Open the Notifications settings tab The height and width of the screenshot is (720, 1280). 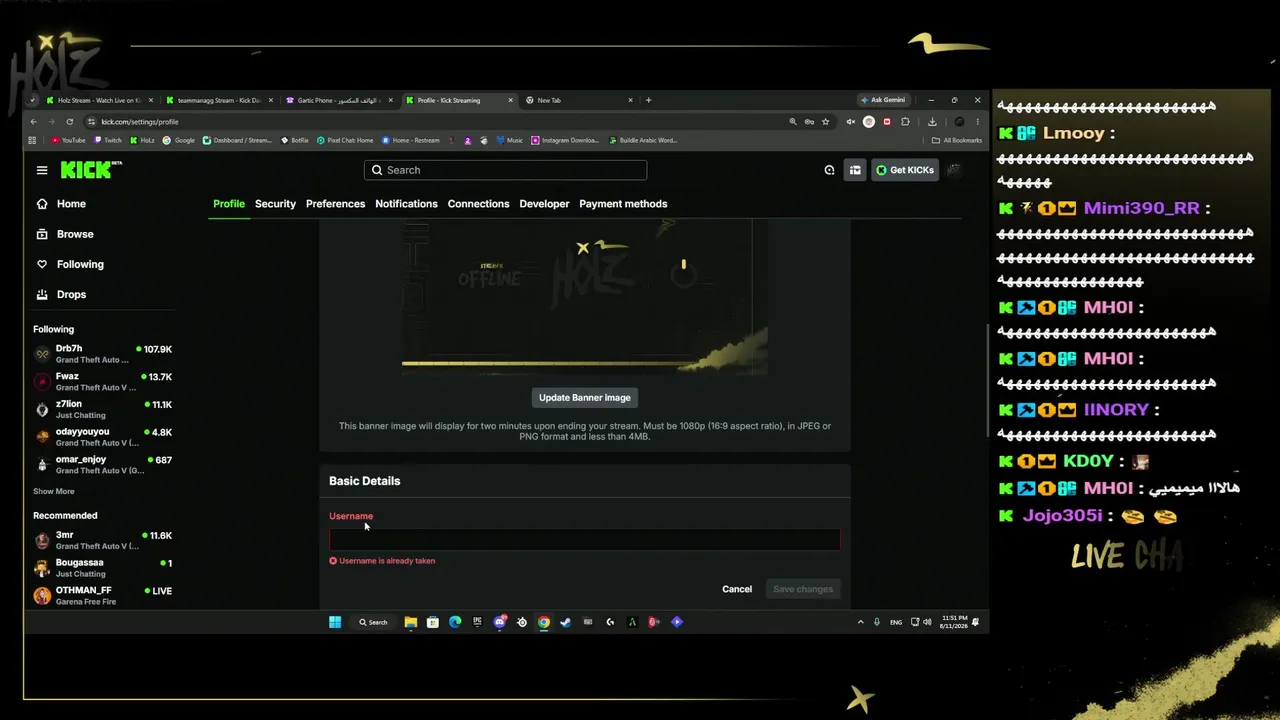[x=406, y=204]
